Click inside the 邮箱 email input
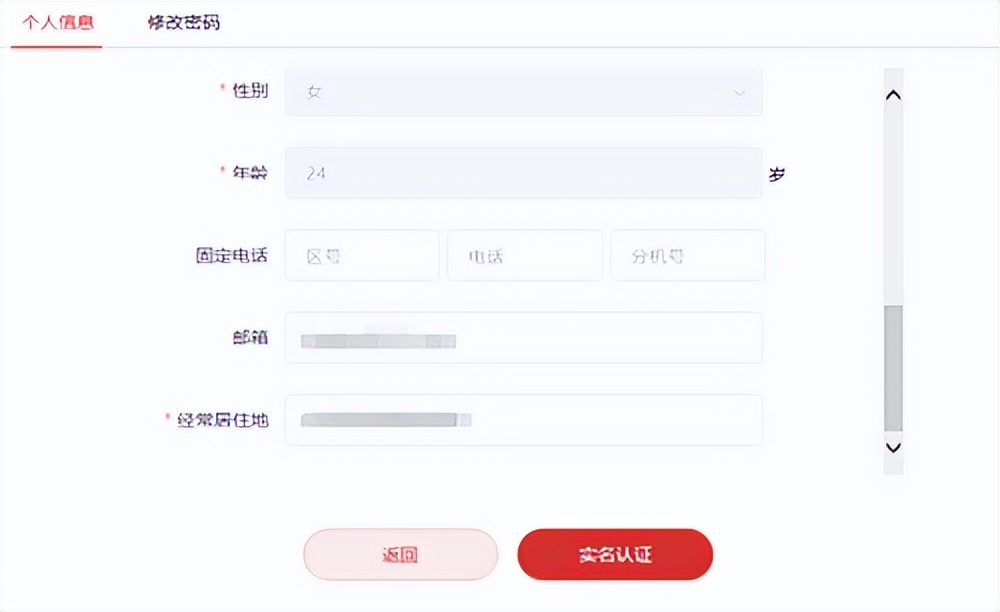1000x612 pixels. point(522,337)
